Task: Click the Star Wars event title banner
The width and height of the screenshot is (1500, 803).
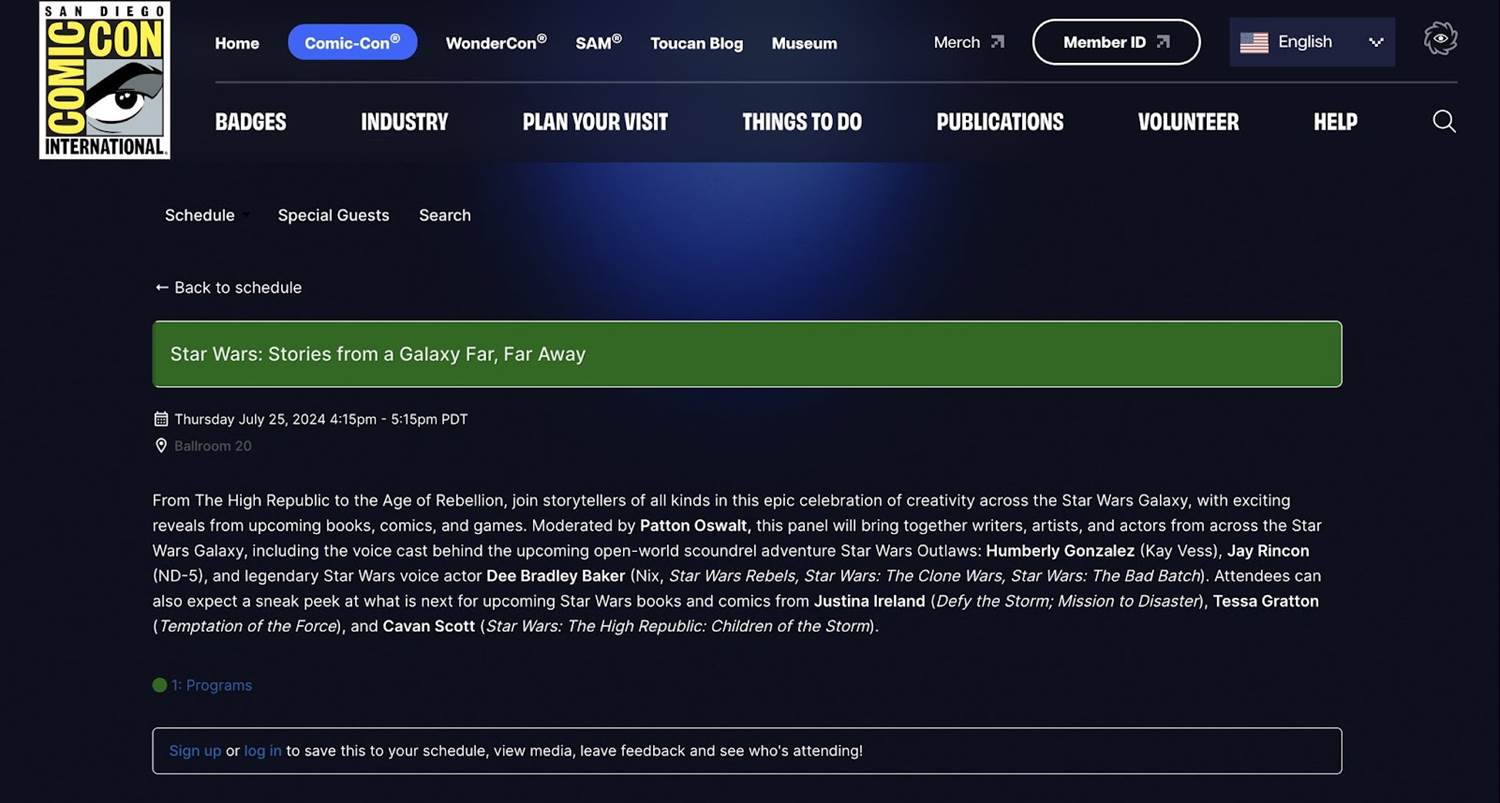Action: click(746, 354)
